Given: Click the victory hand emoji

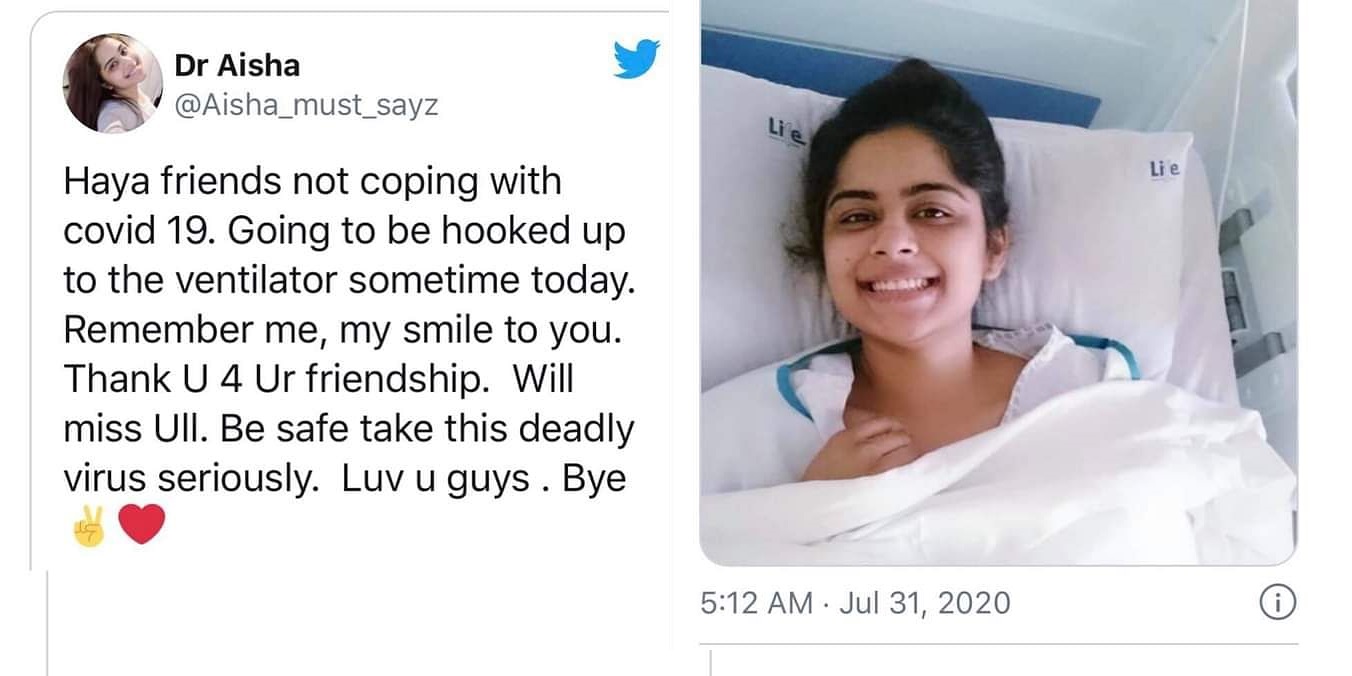Looking at the screenshot, I should click(89, 525).
